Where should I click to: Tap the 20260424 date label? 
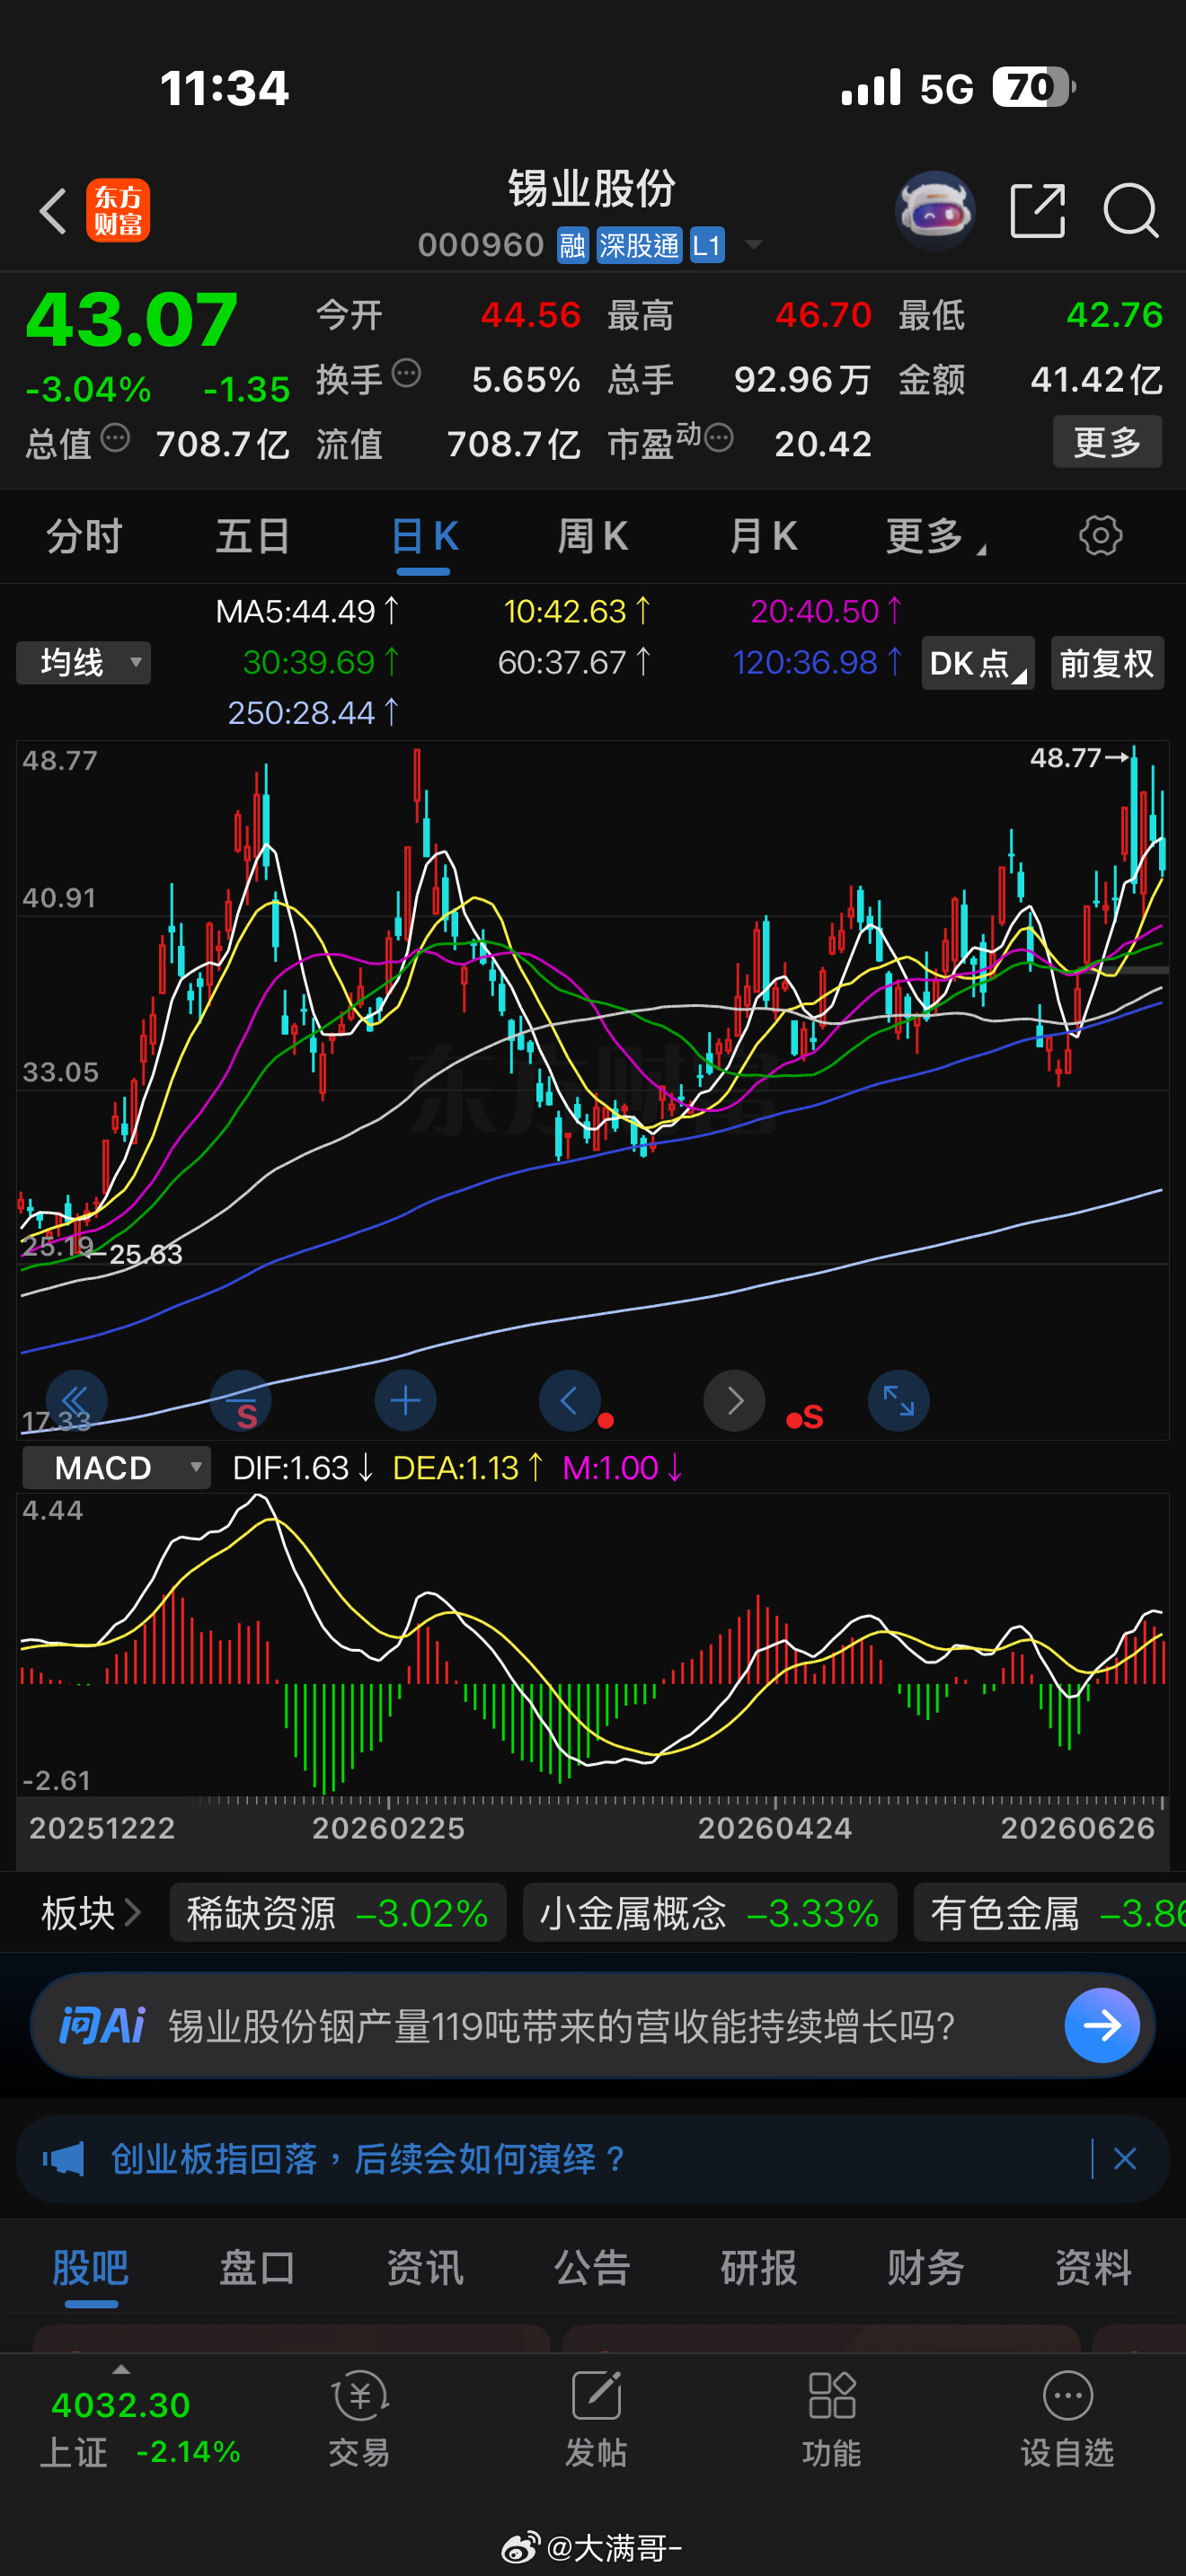click(775, 1828)
